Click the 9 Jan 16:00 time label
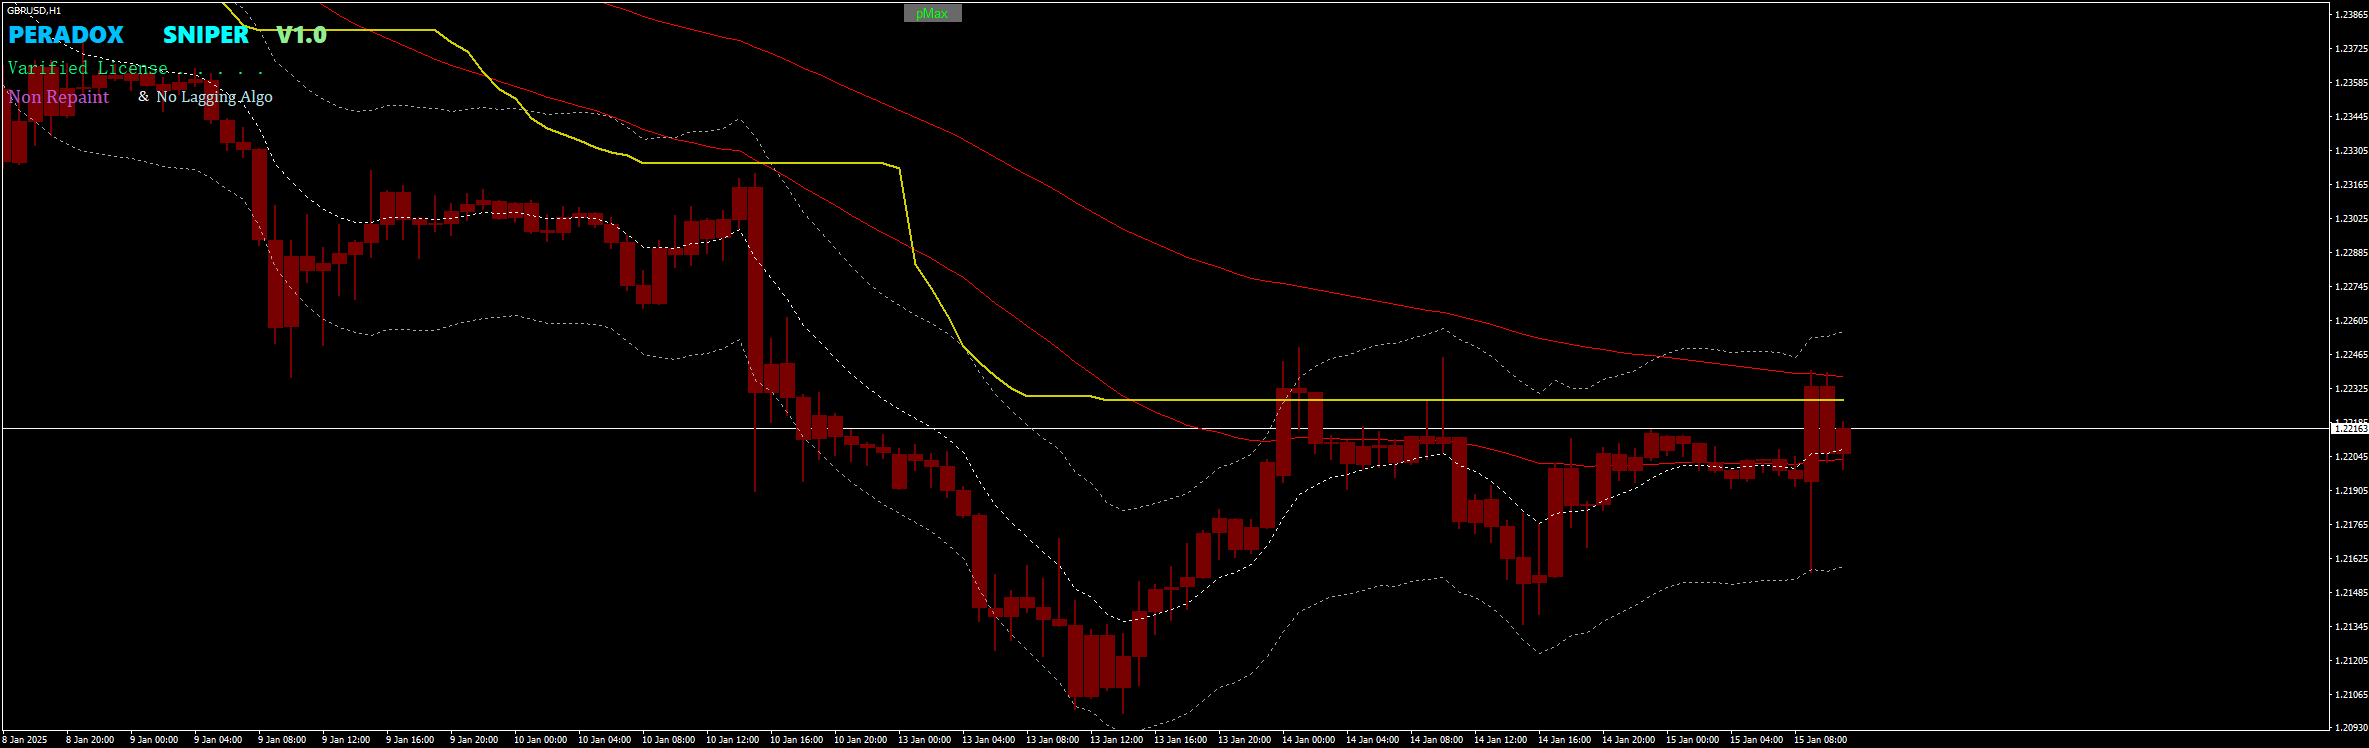The width and height of the screenshot is (2369, 748). click(410, 740)
